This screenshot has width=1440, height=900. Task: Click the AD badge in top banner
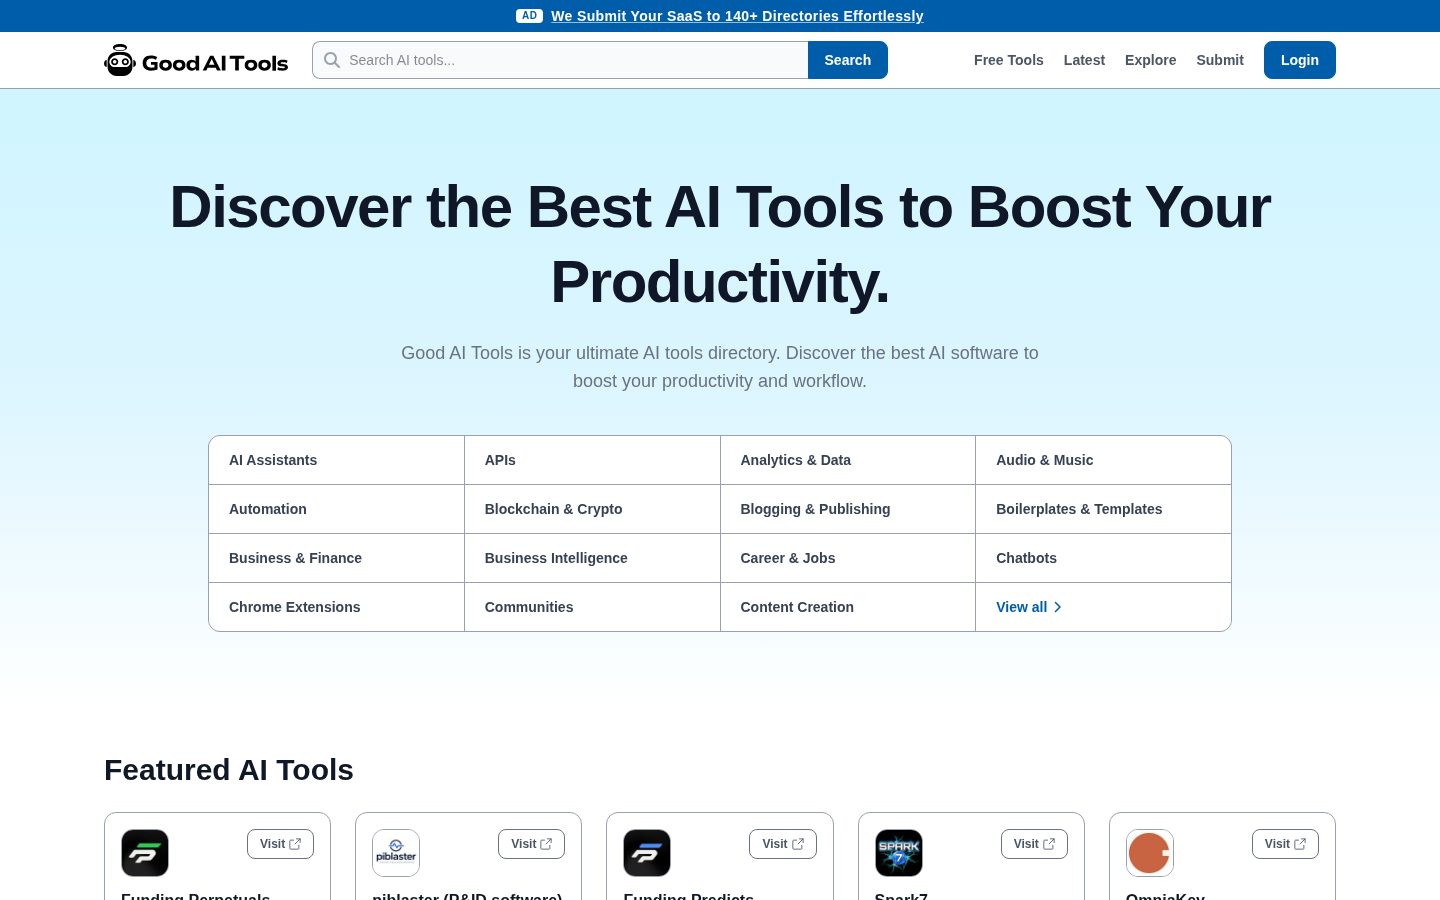(x=529, y=16)
